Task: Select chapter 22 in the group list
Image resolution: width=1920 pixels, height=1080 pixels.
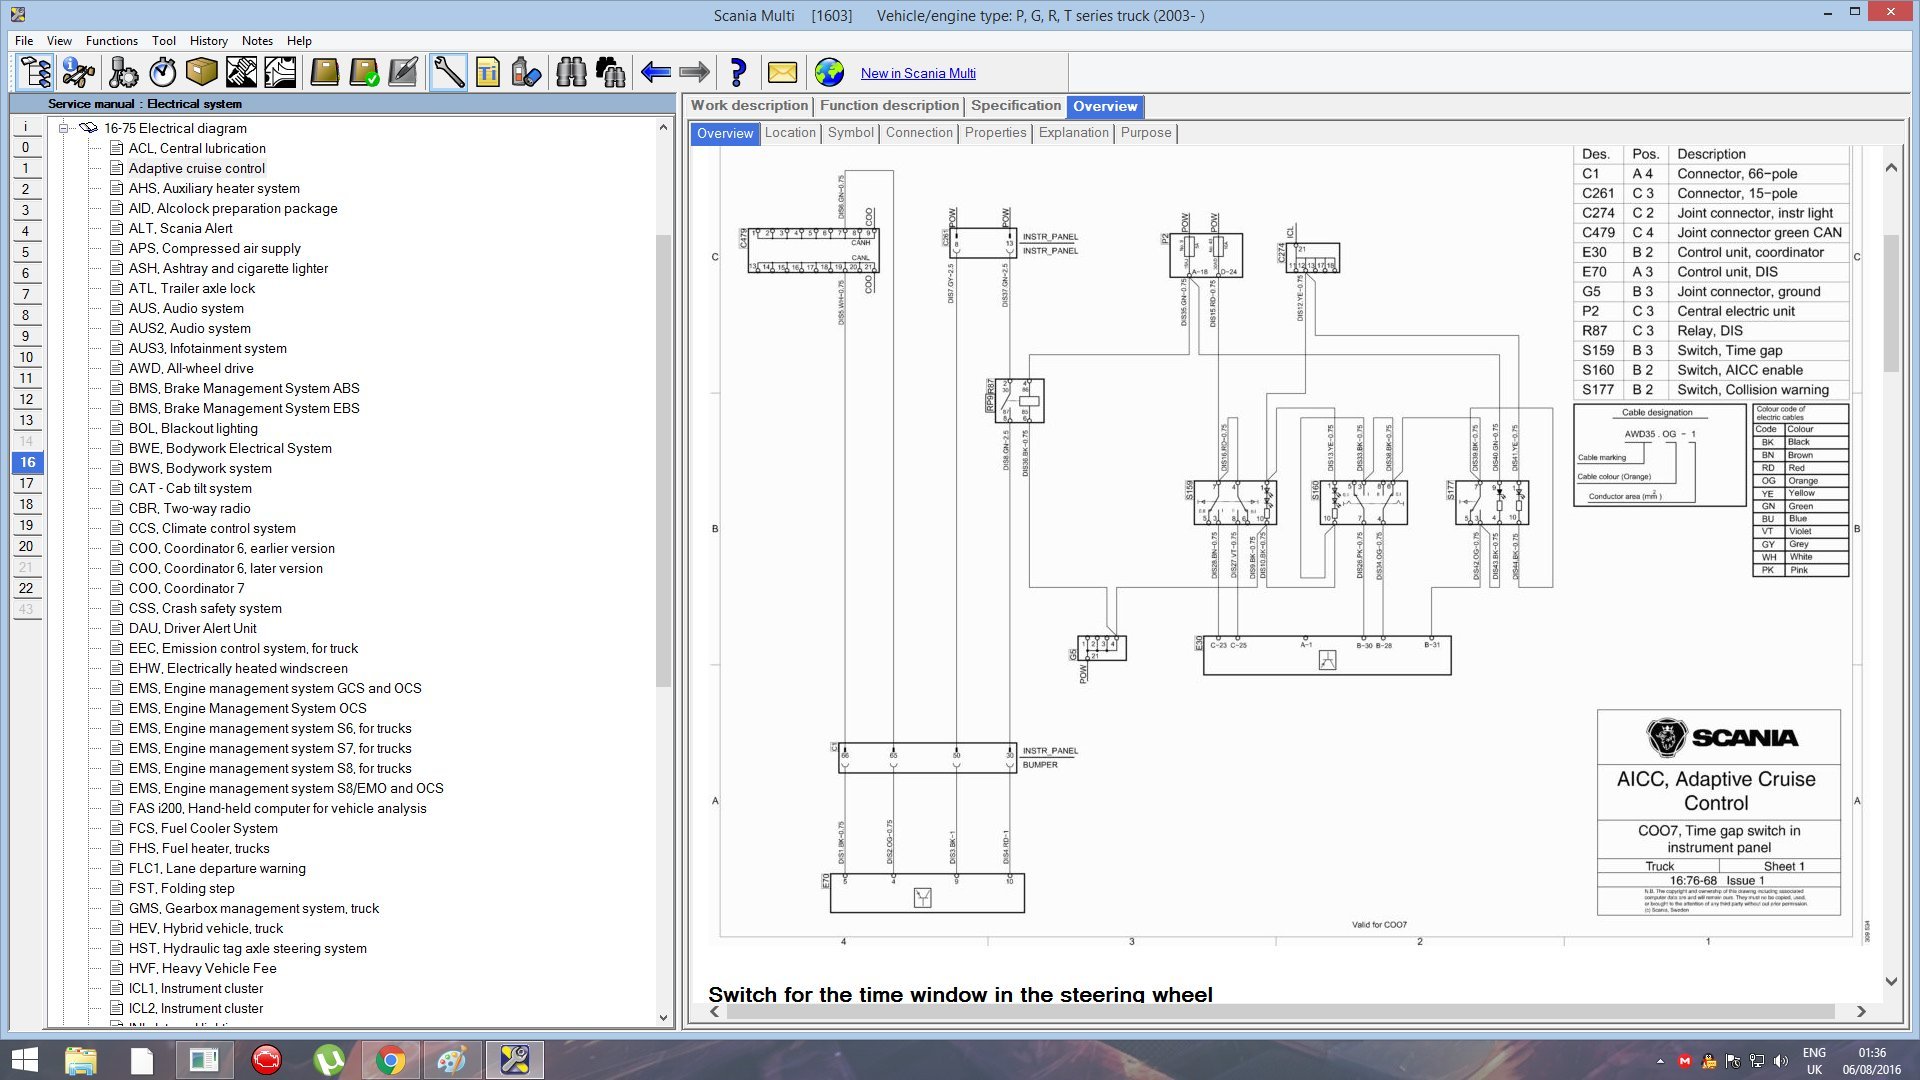Action: click(27, 588)
